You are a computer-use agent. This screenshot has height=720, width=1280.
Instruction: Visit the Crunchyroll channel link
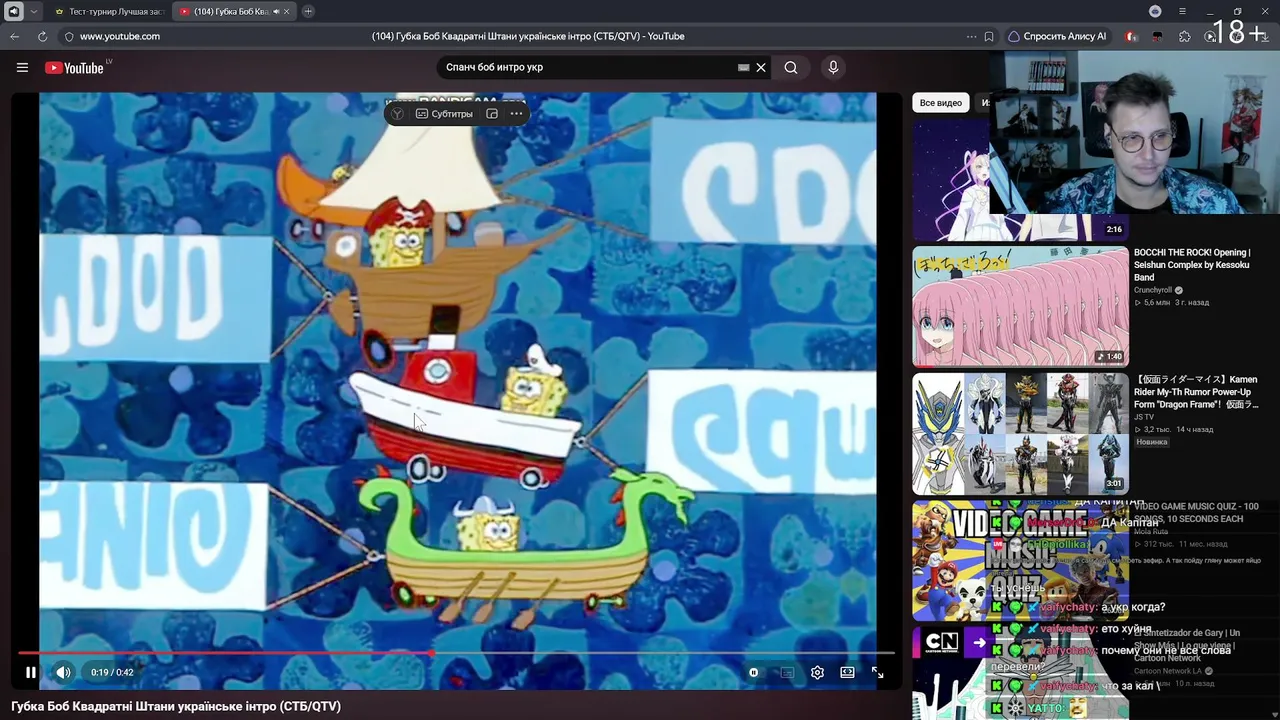tap(1152, 290)
